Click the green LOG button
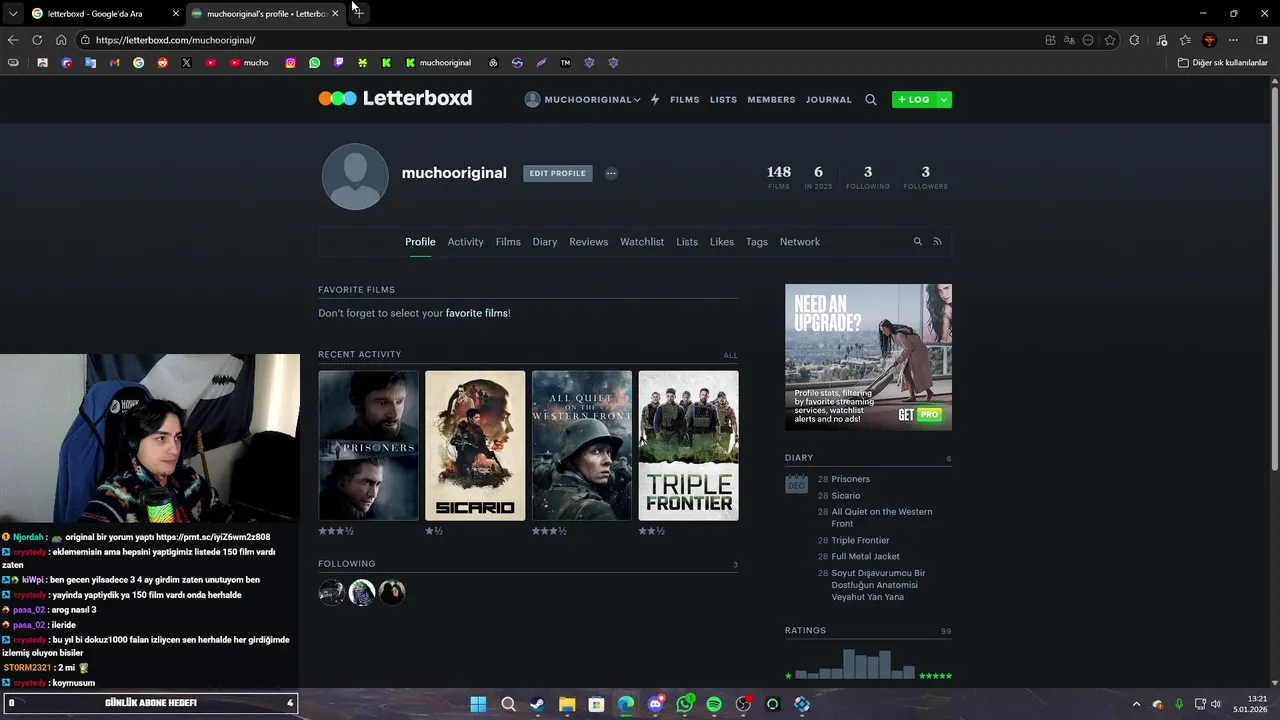The height and width of the screenshot is (720, 1280). pos(914,100)
